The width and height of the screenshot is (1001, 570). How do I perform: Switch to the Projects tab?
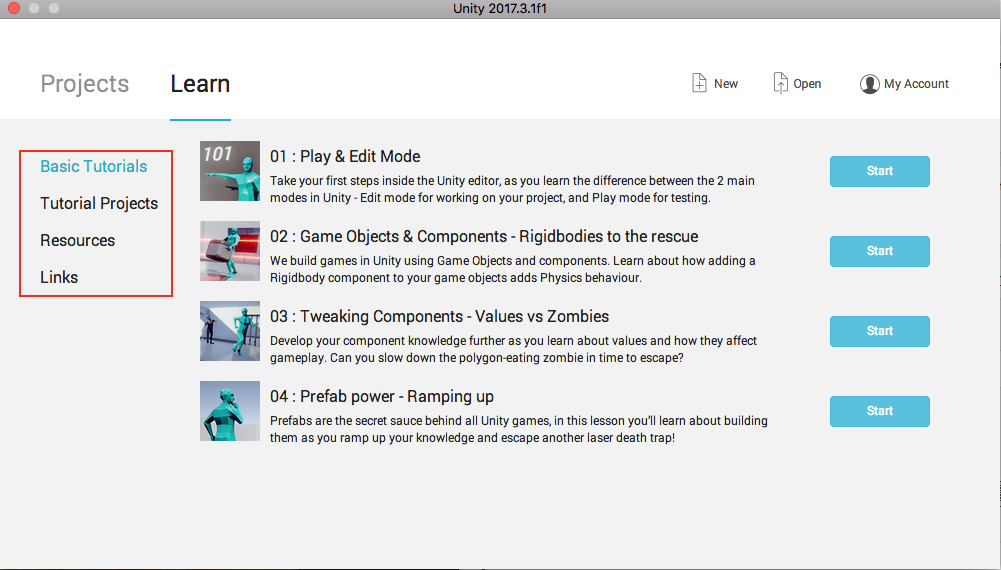(x=84, y=84)
